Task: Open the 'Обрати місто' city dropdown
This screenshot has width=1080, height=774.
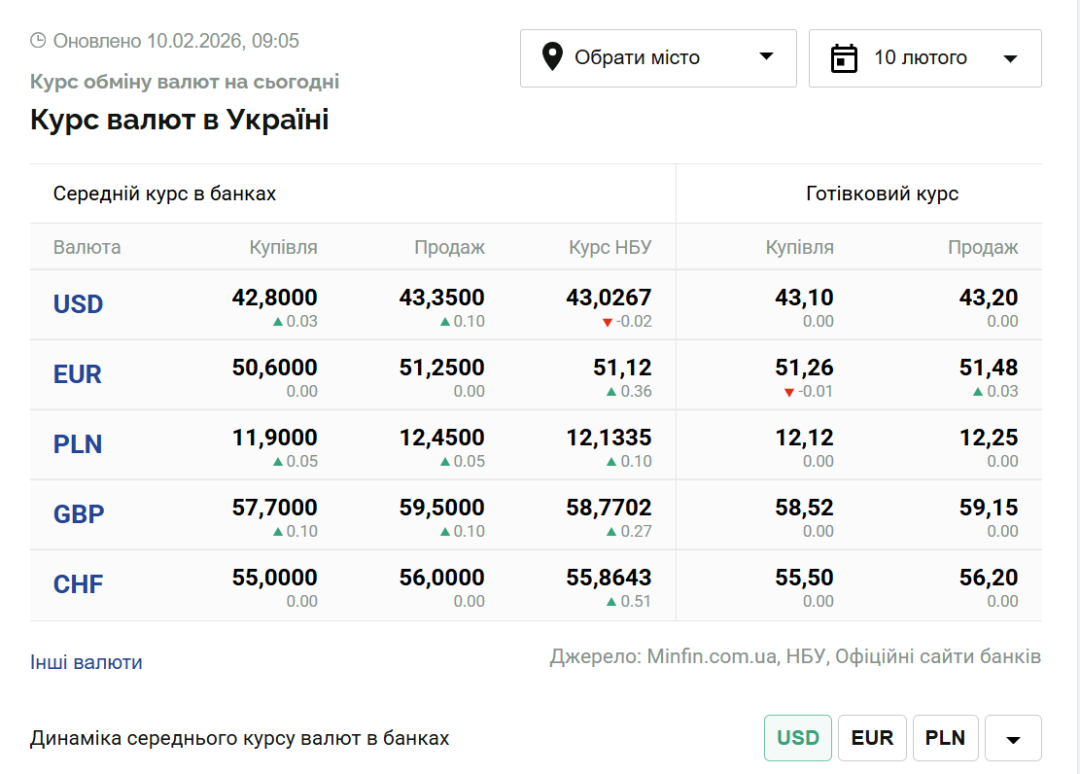Action: [x=658, y=58]
